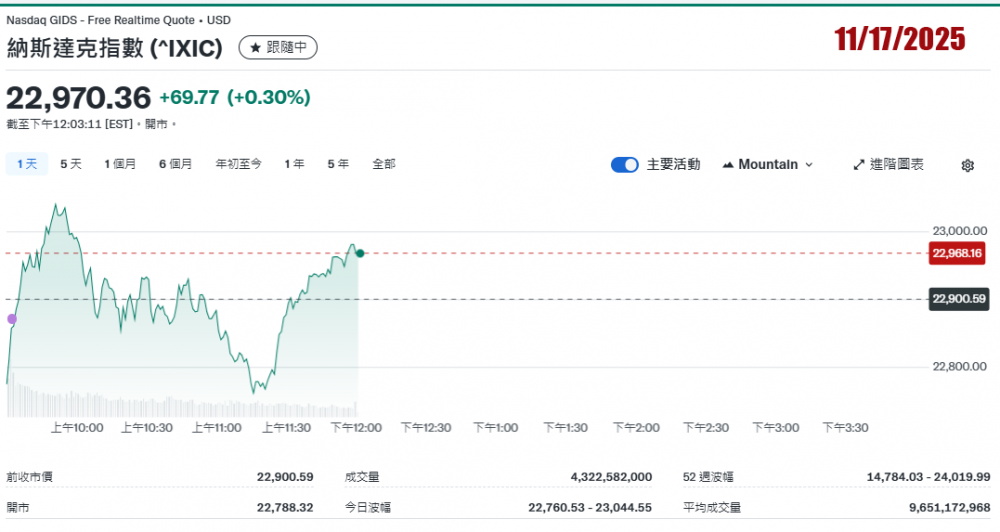Select 全部 to show all history
This screenshot has width=1000, height=532.
tap(384, 164)
